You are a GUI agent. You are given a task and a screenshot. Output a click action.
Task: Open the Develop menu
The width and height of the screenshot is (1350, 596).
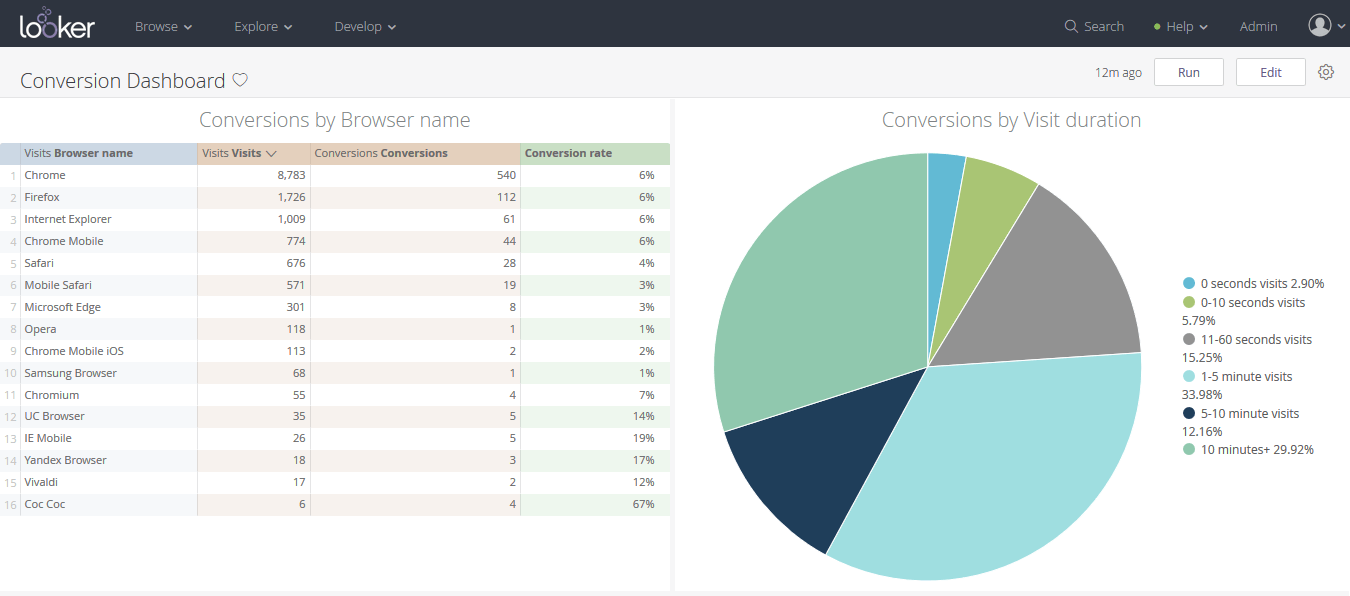coord(365,26)
